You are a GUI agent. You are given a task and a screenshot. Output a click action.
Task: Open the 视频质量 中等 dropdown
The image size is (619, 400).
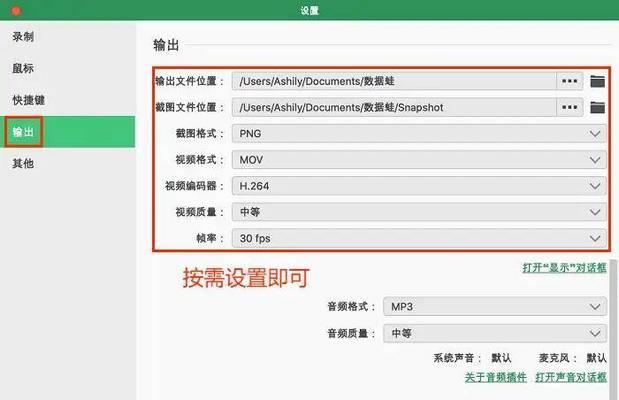point(419,212)
